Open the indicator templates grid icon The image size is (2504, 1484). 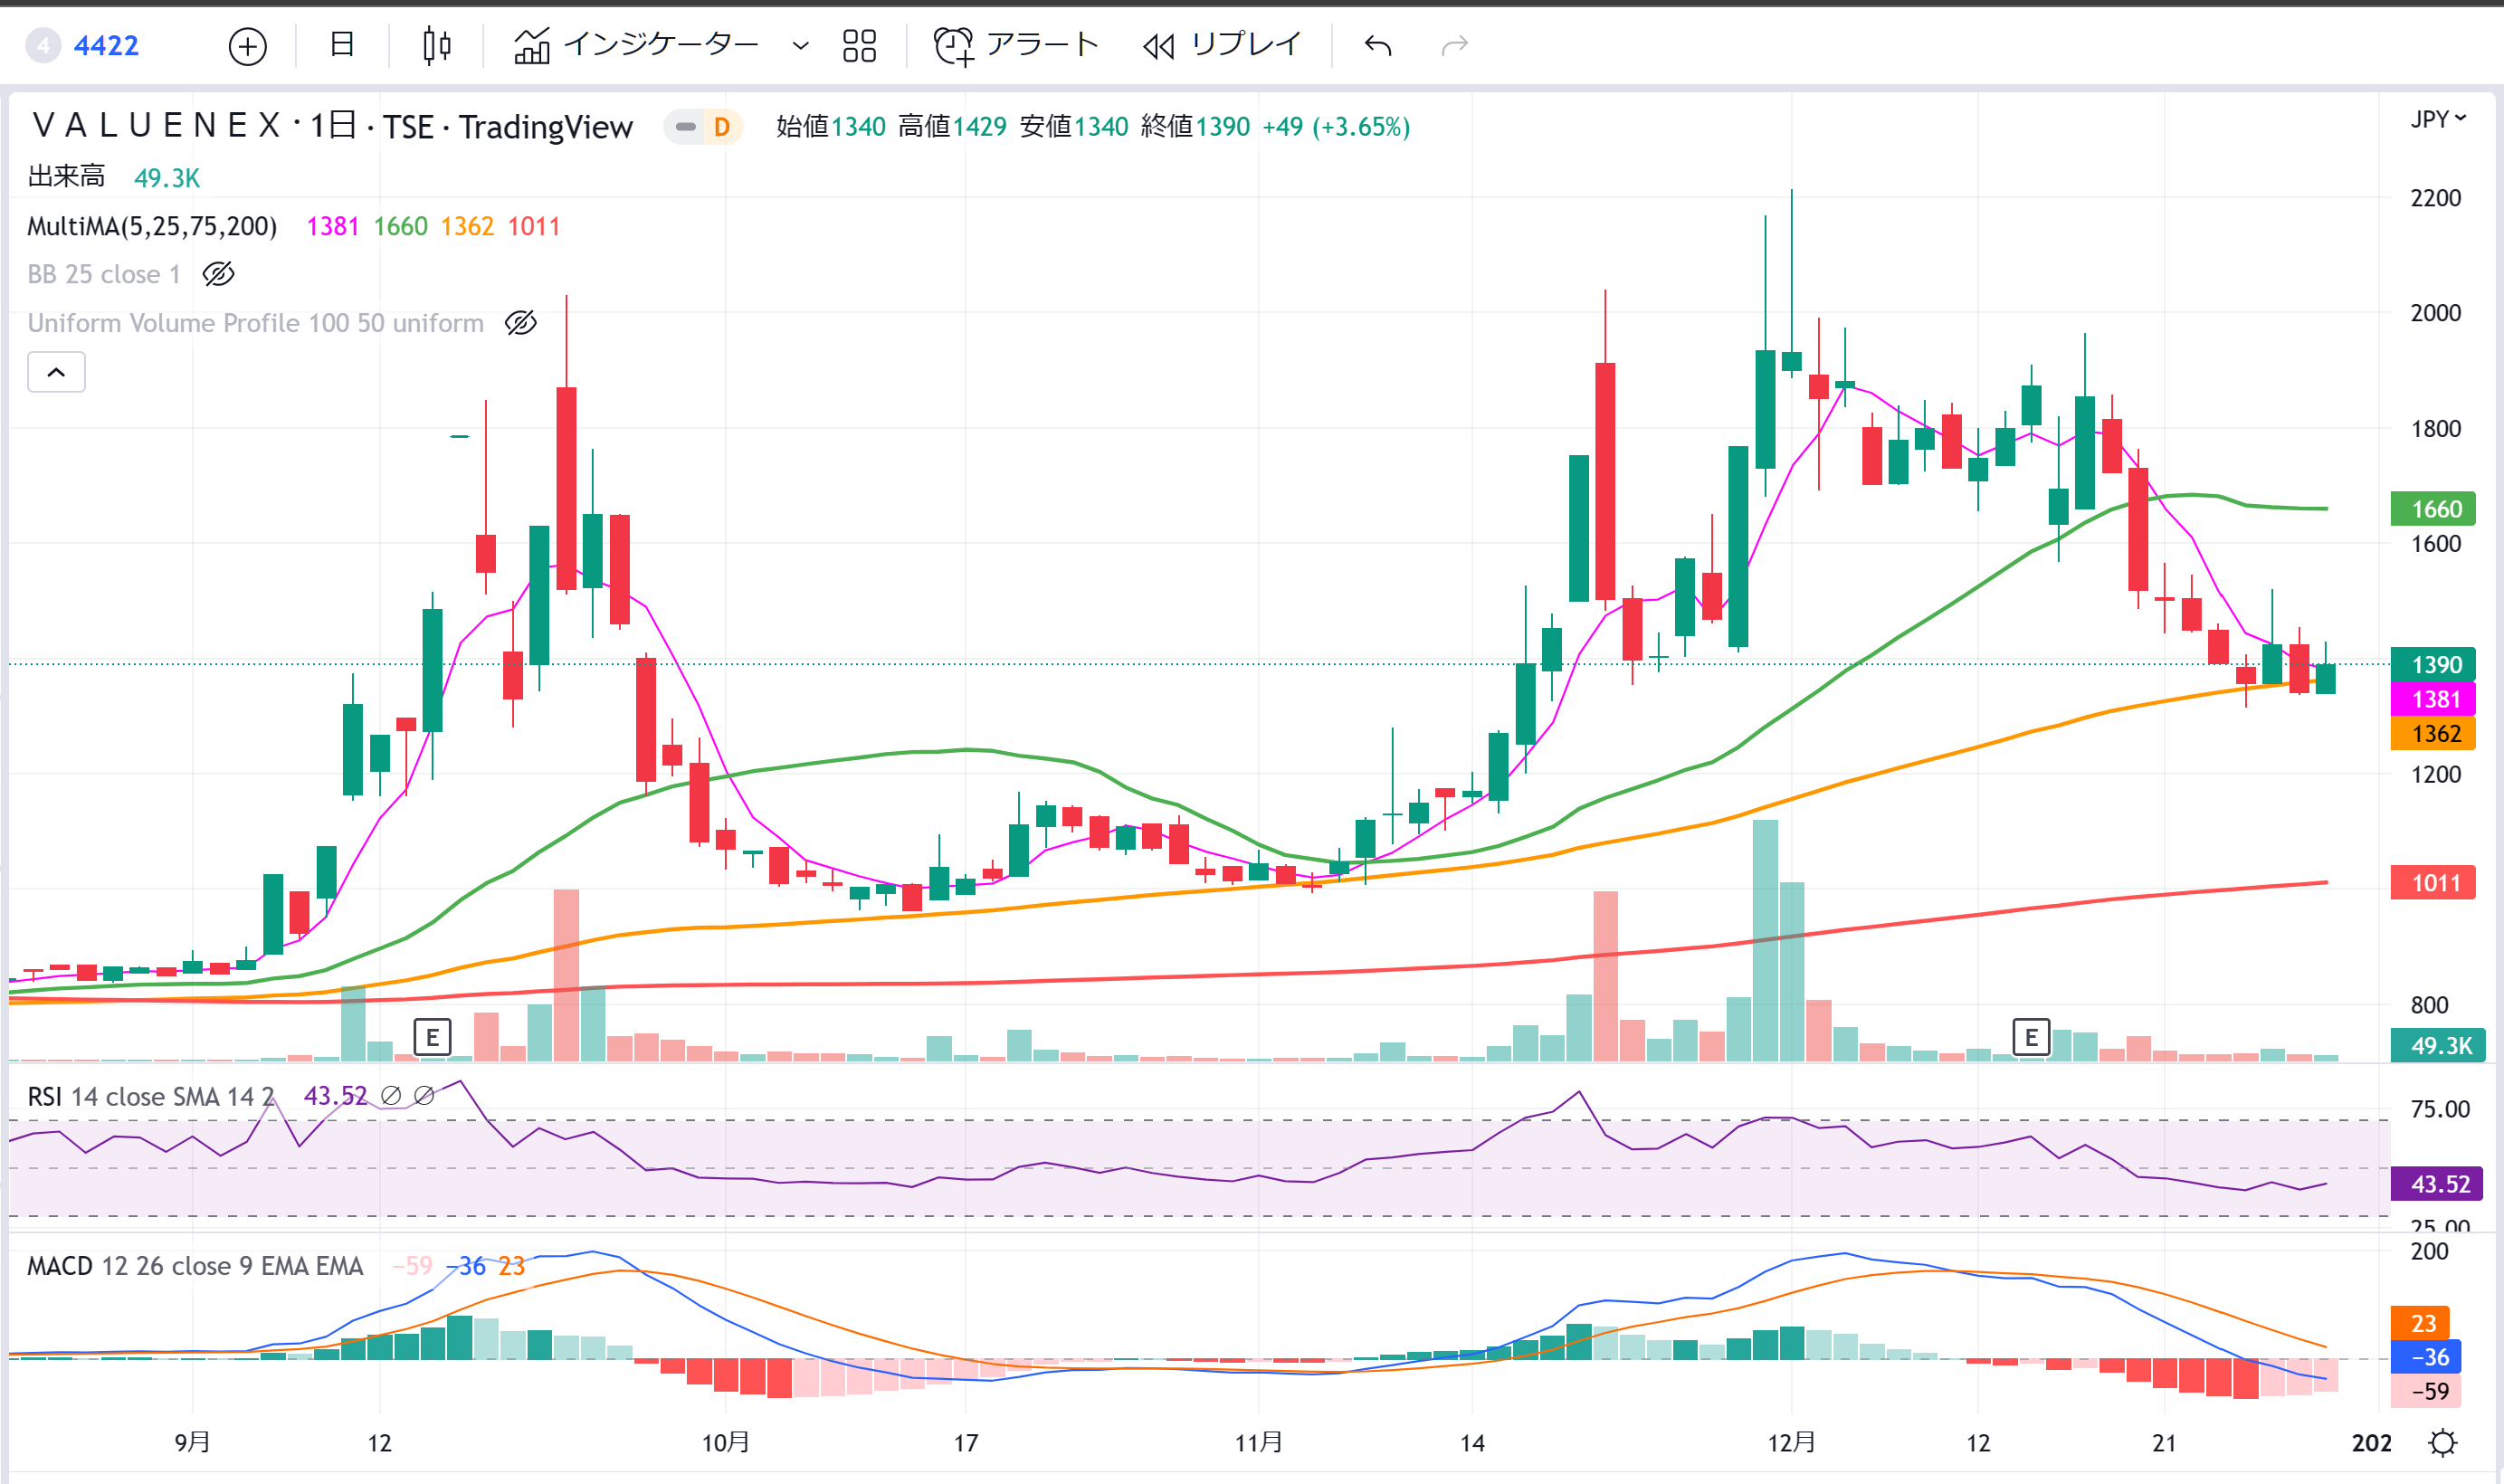click(859, 46)
